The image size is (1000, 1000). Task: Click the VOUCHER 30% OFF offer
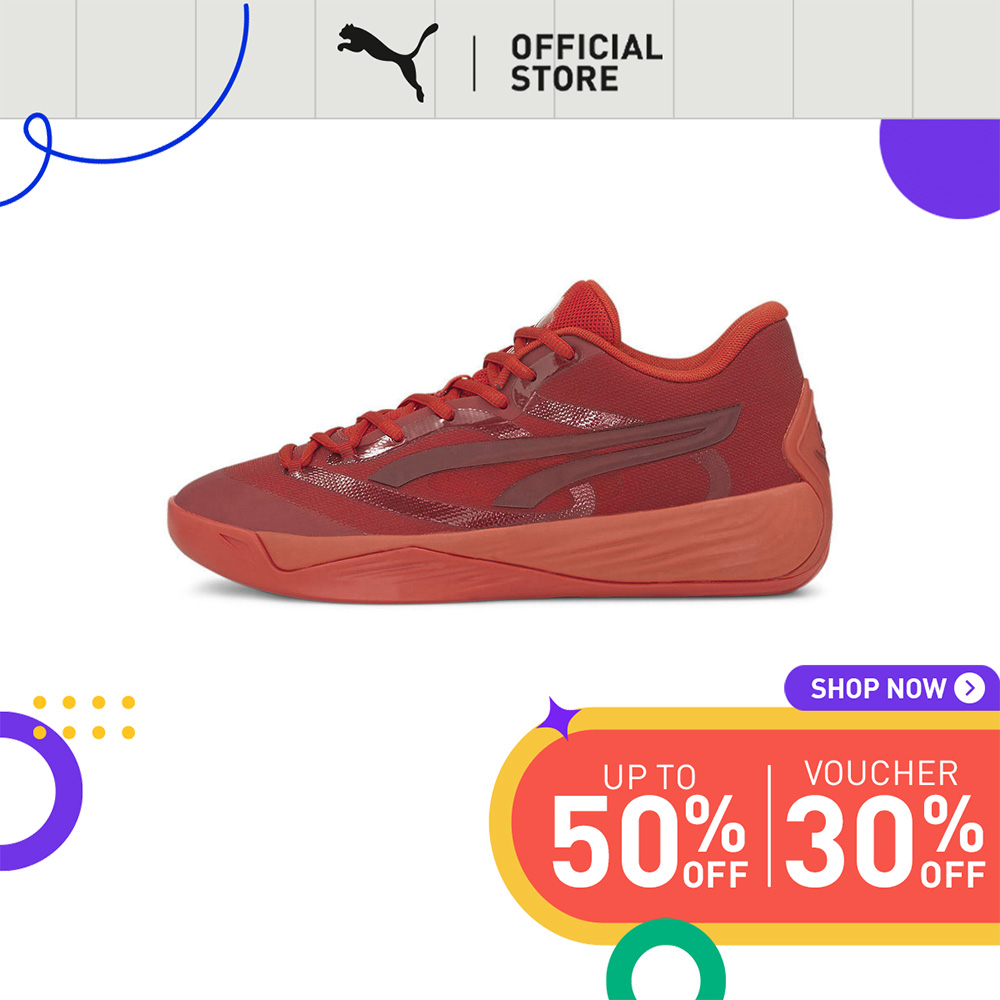pyautogui.click(x=885, y=823)
